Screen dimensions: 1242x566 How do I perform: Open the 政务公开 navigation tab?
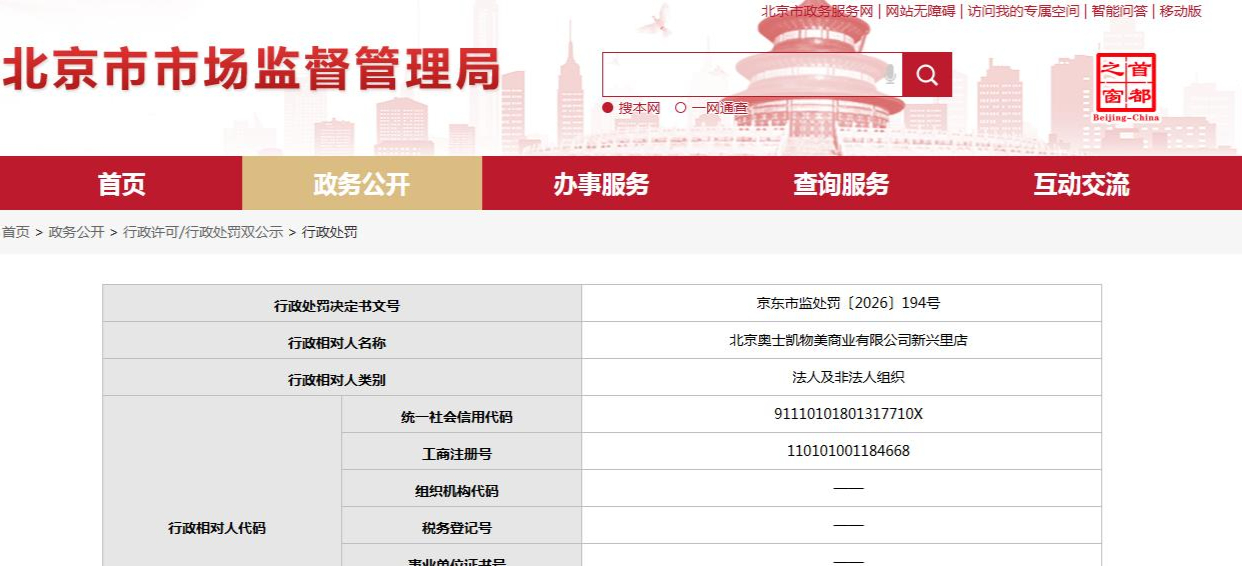click(362, 184)
